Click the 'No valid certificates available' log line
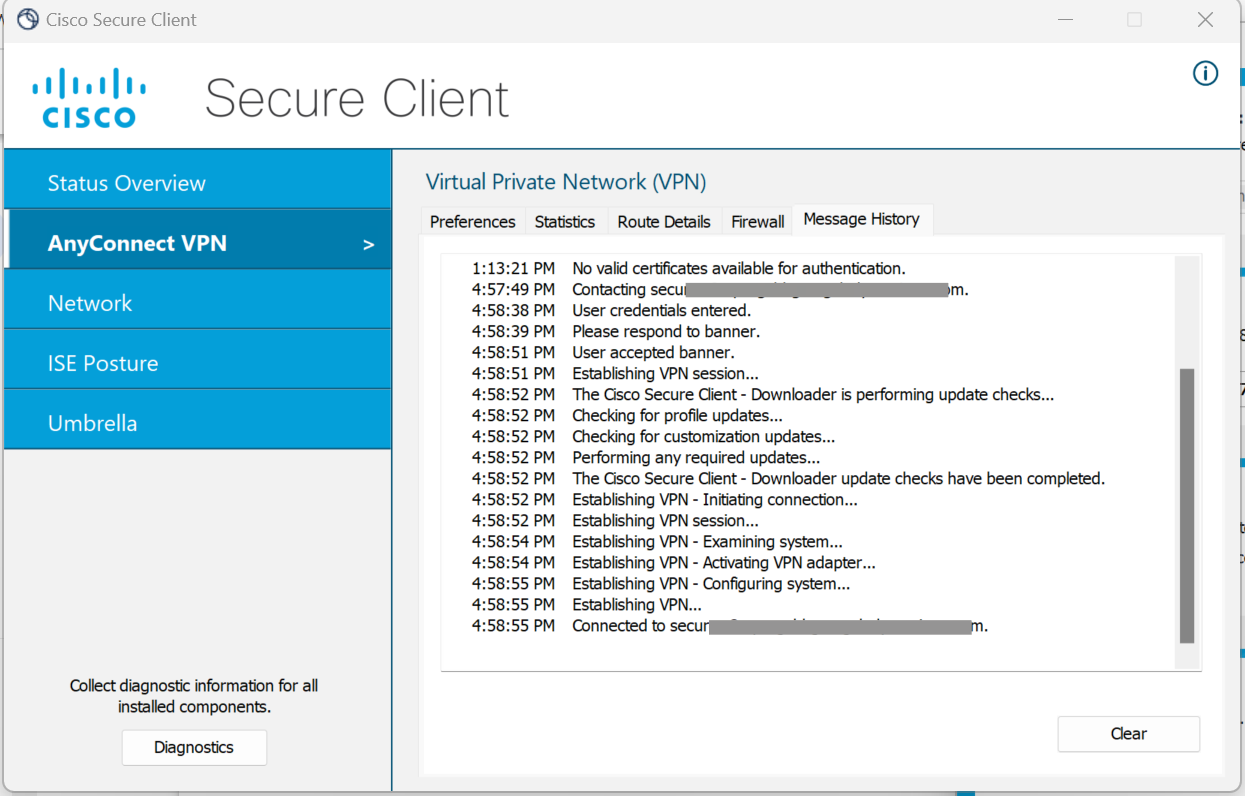 [738, 268]
